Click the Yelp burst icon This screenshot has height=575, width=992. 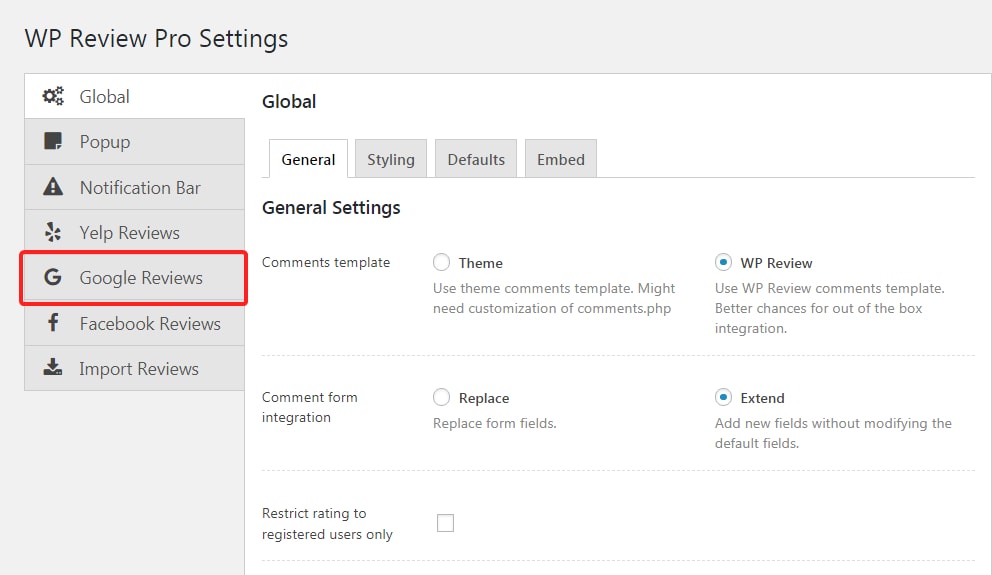[x=53, y=232]
